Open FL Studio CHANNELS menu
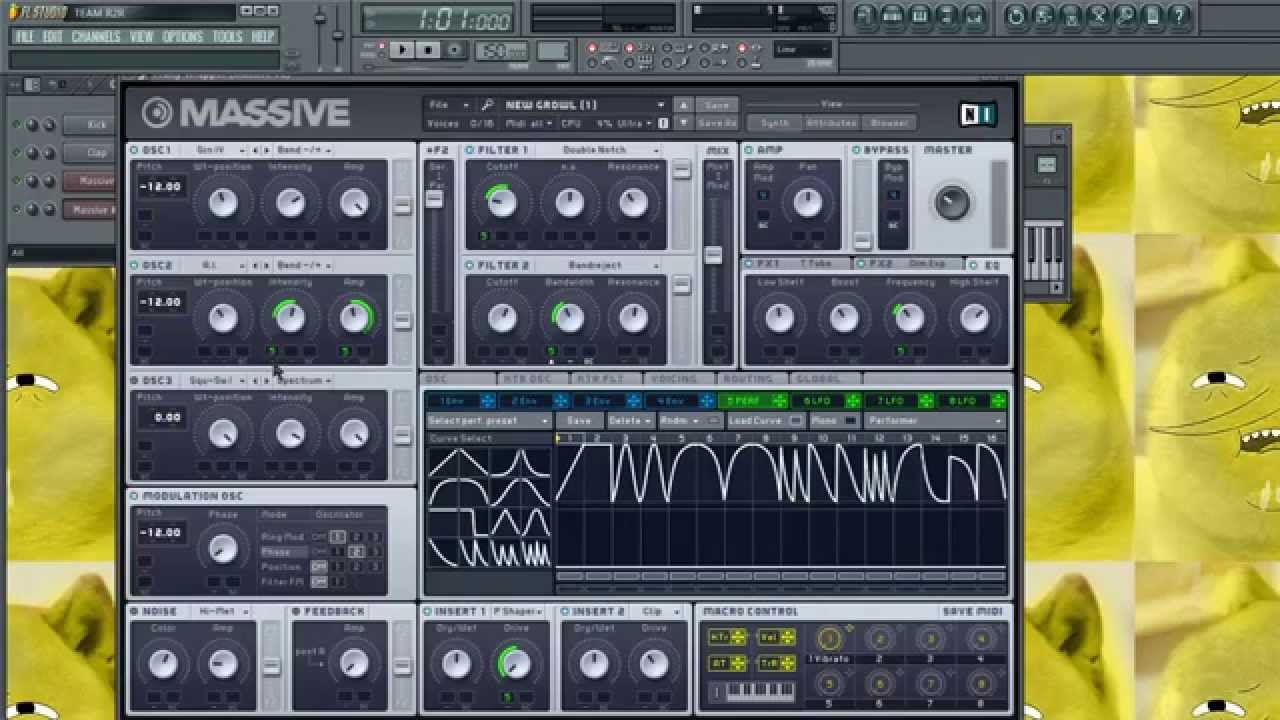 (x=96, y=37)
